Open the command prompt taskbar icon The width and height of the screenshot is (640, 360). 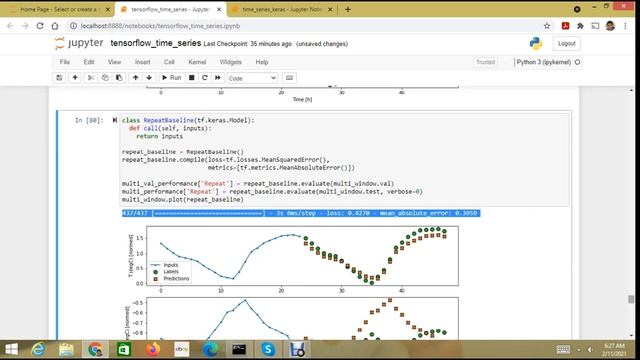point(239,349)
